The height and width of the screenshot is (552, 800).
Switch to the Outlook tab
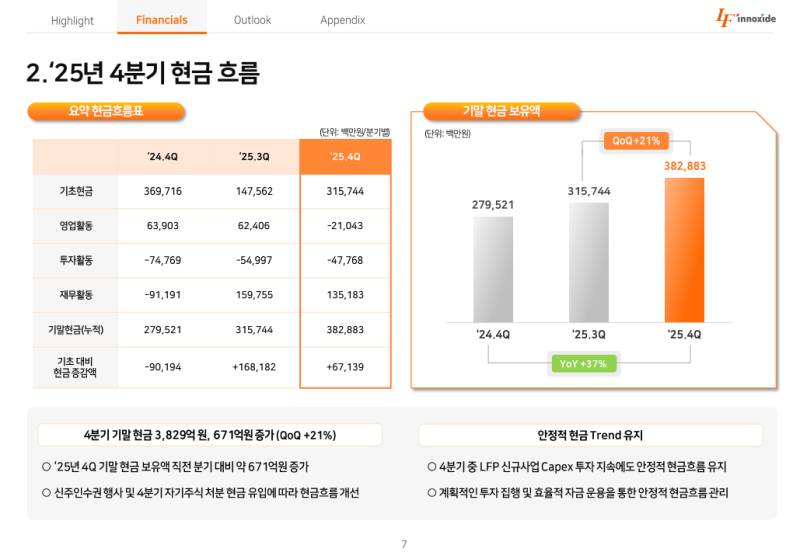tap(252, 20)
